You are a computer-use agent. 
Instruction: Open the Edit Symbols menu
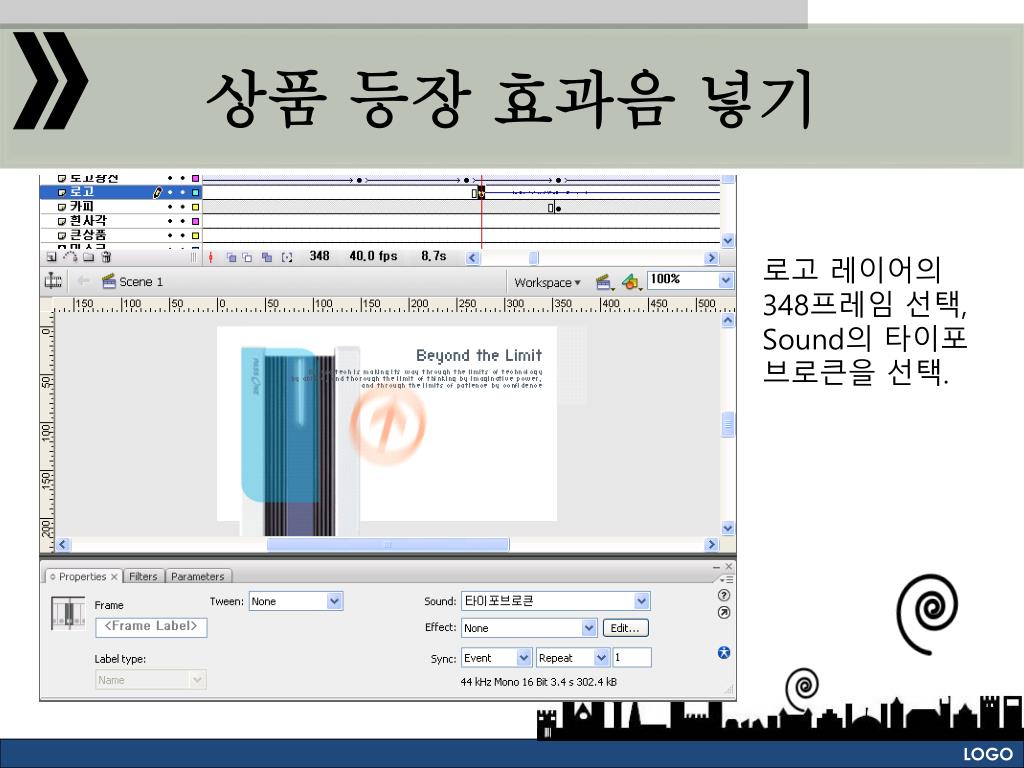click(632, 282)
